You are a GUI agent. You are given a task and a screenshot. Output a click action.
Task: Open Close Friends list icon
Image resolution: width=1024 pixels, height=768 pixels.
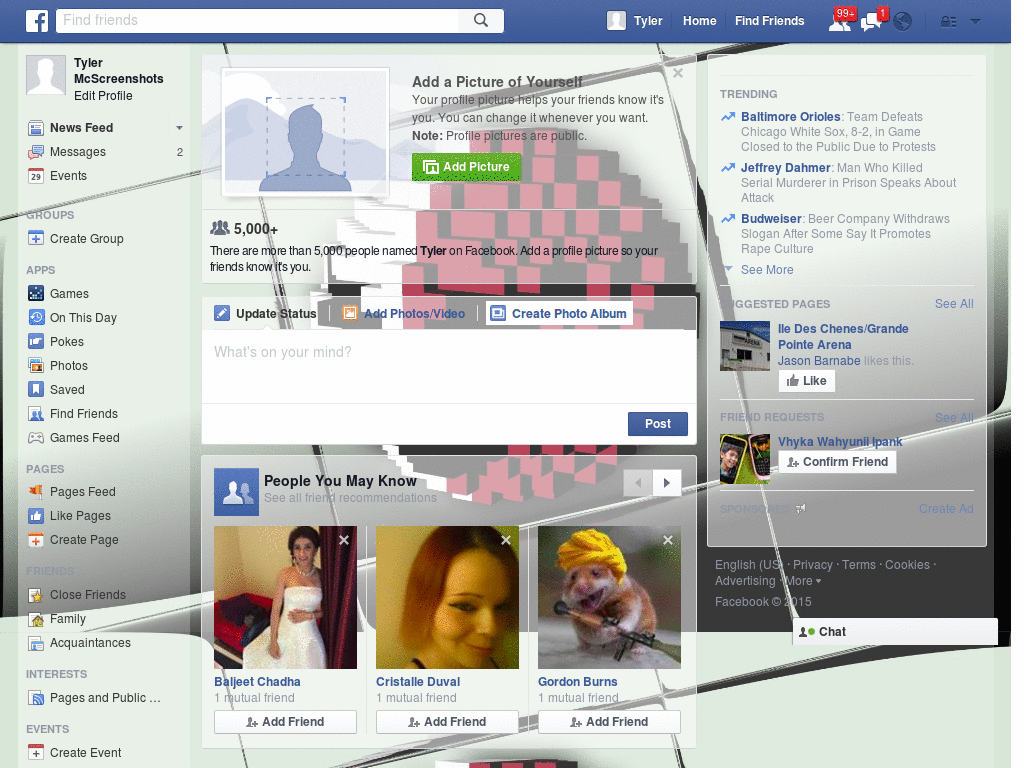coord(36,595)
